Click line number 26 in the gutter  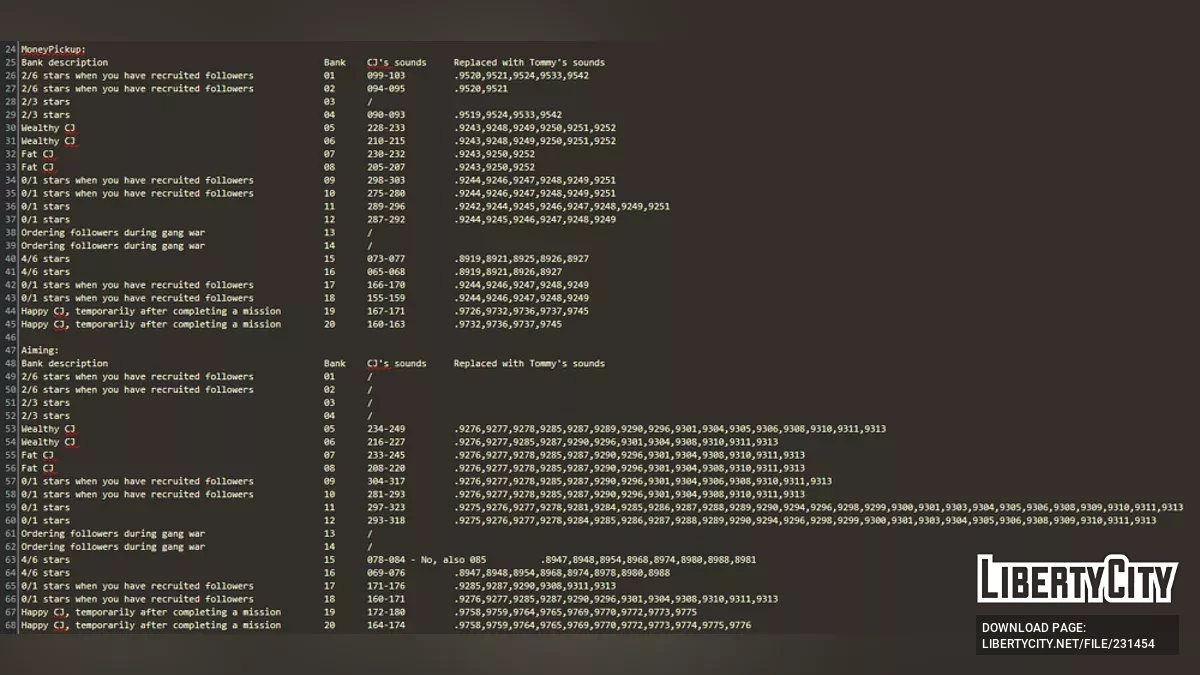pos(10,76)
